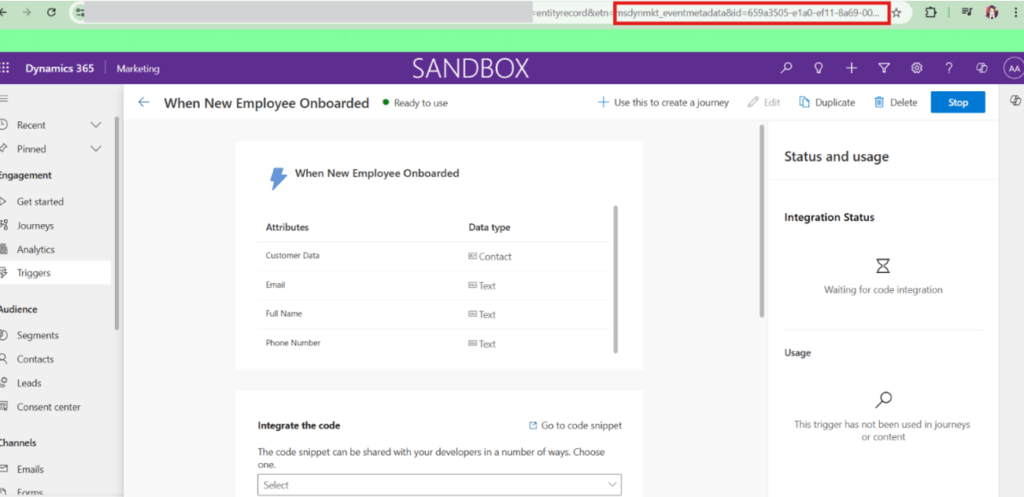Click the back arrow beside trigger title
The height and width of the screenshot is (497, 1024).
(144, 102)
